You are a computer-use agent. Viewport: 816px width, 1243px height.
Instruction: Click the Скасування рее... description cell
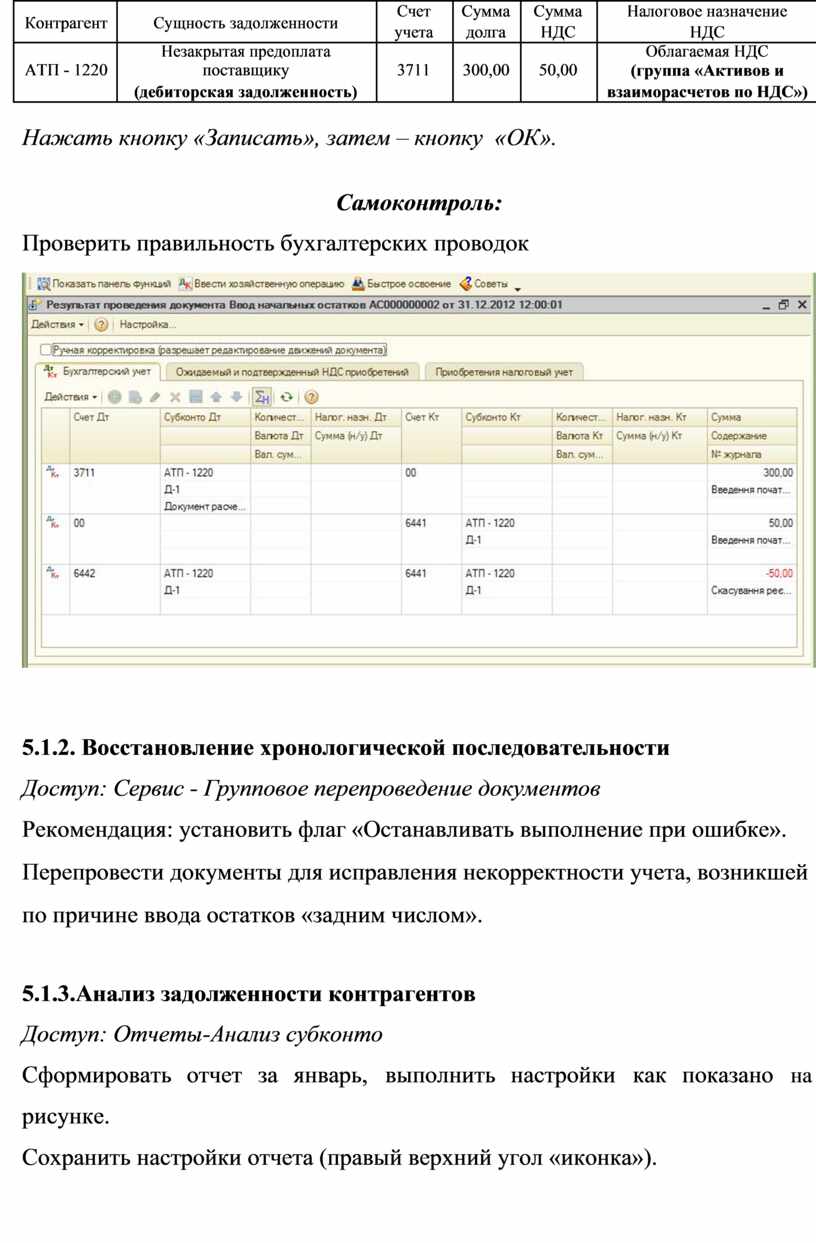pos(752,591)
